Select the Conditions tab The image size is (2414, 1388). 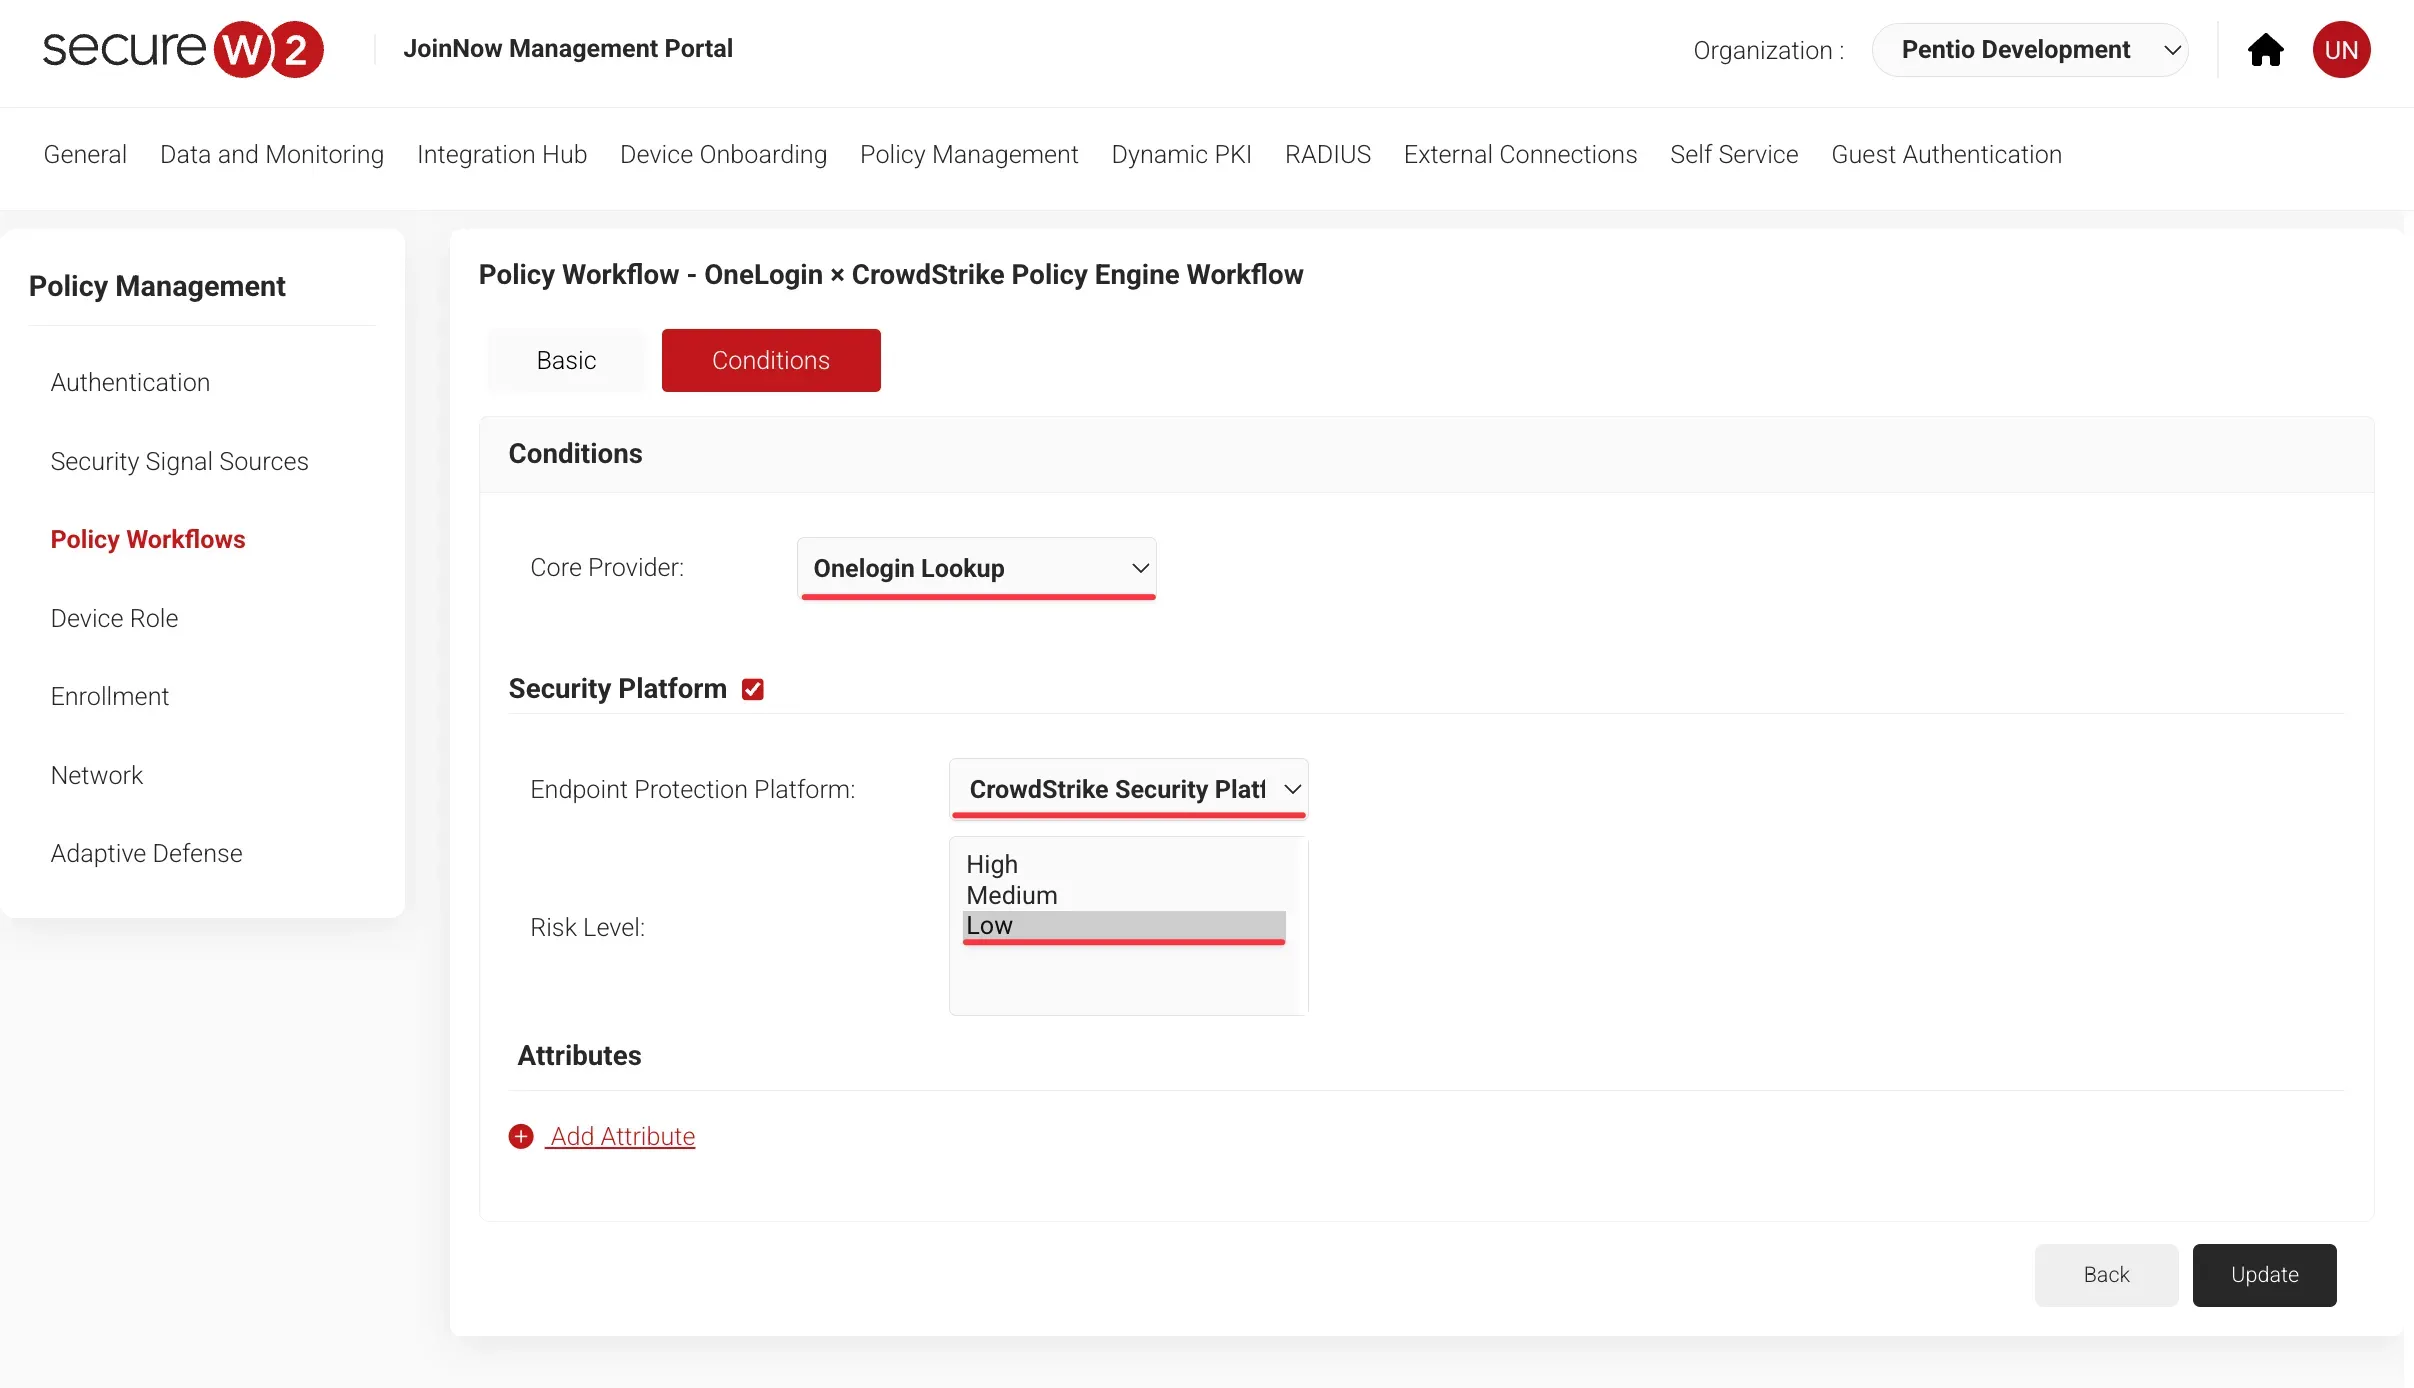(770, 360)
